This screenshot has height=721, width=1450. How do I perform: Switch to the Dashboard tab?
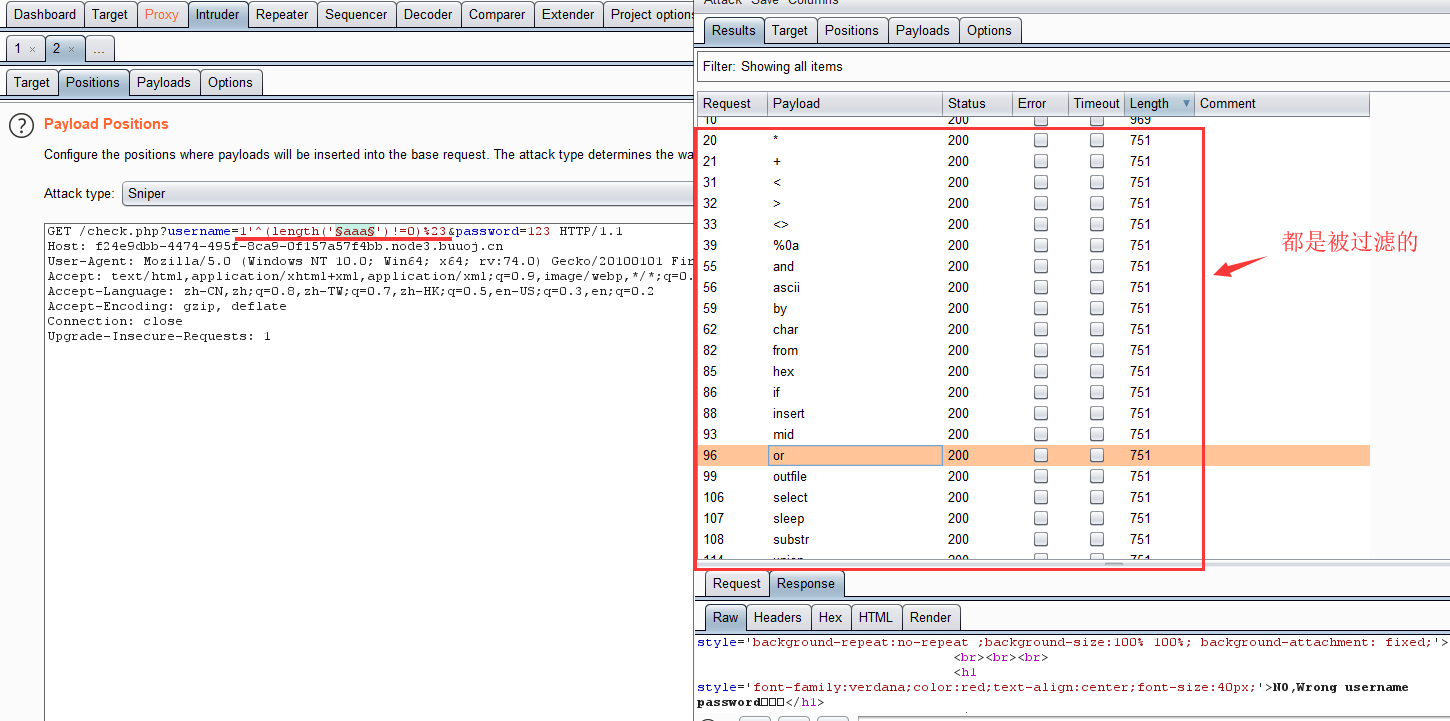coord(45,14)
